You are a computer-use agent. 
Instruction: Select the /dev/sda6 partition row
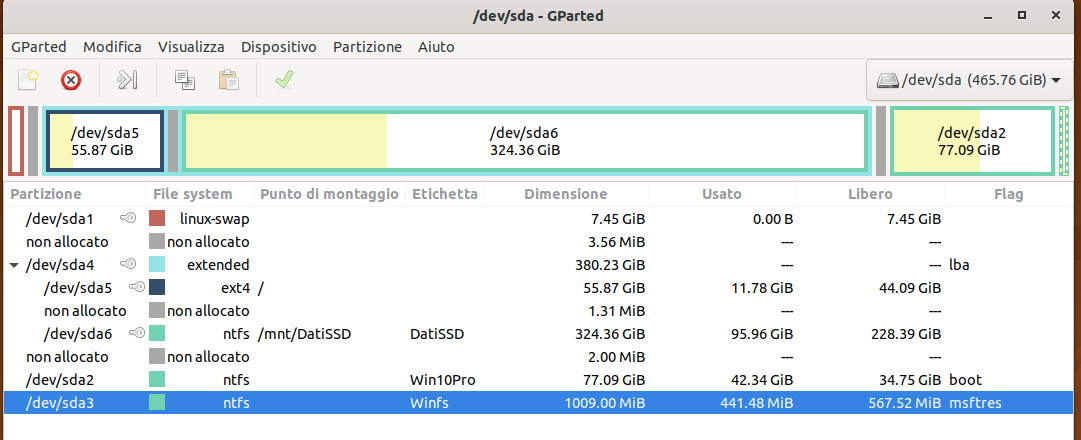click(540, 334)
